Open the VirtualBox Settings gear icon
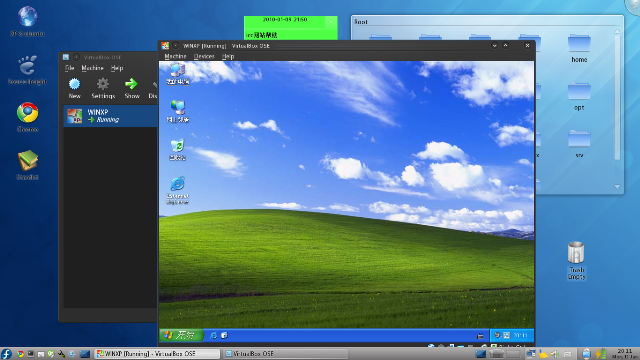 tap(103, 84)
